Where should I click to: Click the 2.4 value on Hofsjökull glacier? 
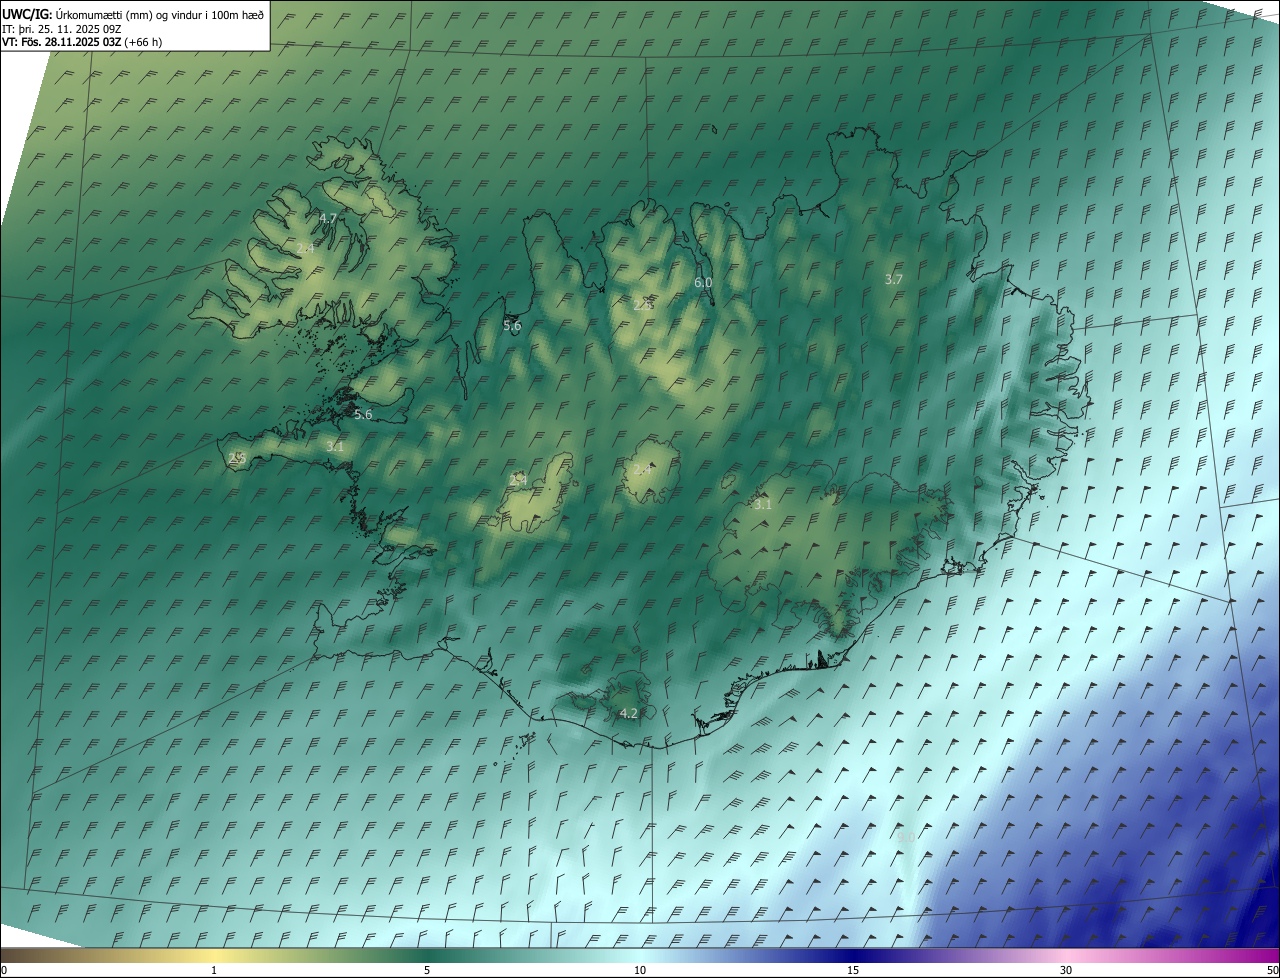pyautogui.click(x=642, y=469)
